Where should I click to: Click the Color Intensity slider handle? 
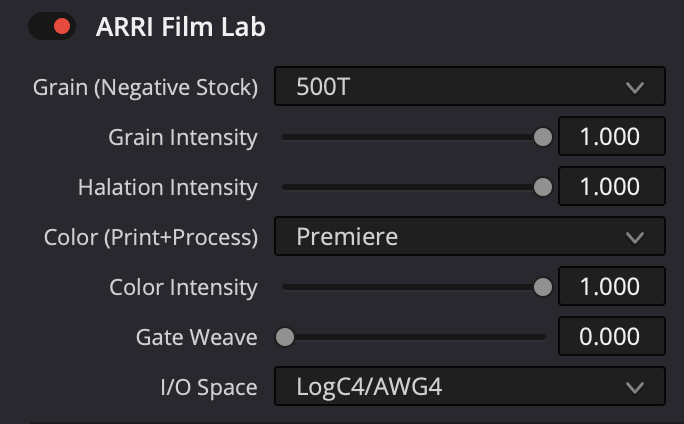coord(543,287)
